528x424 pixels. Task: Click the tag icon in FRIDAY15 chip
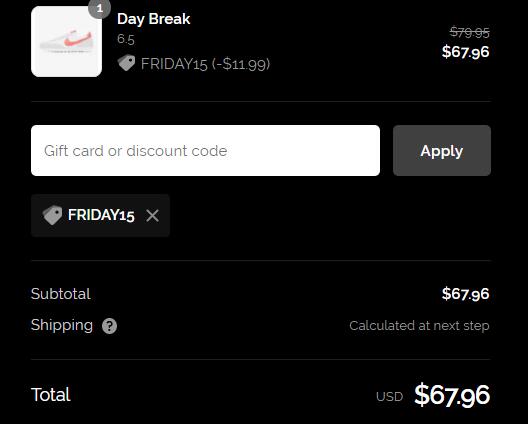(x=52, y=215)
